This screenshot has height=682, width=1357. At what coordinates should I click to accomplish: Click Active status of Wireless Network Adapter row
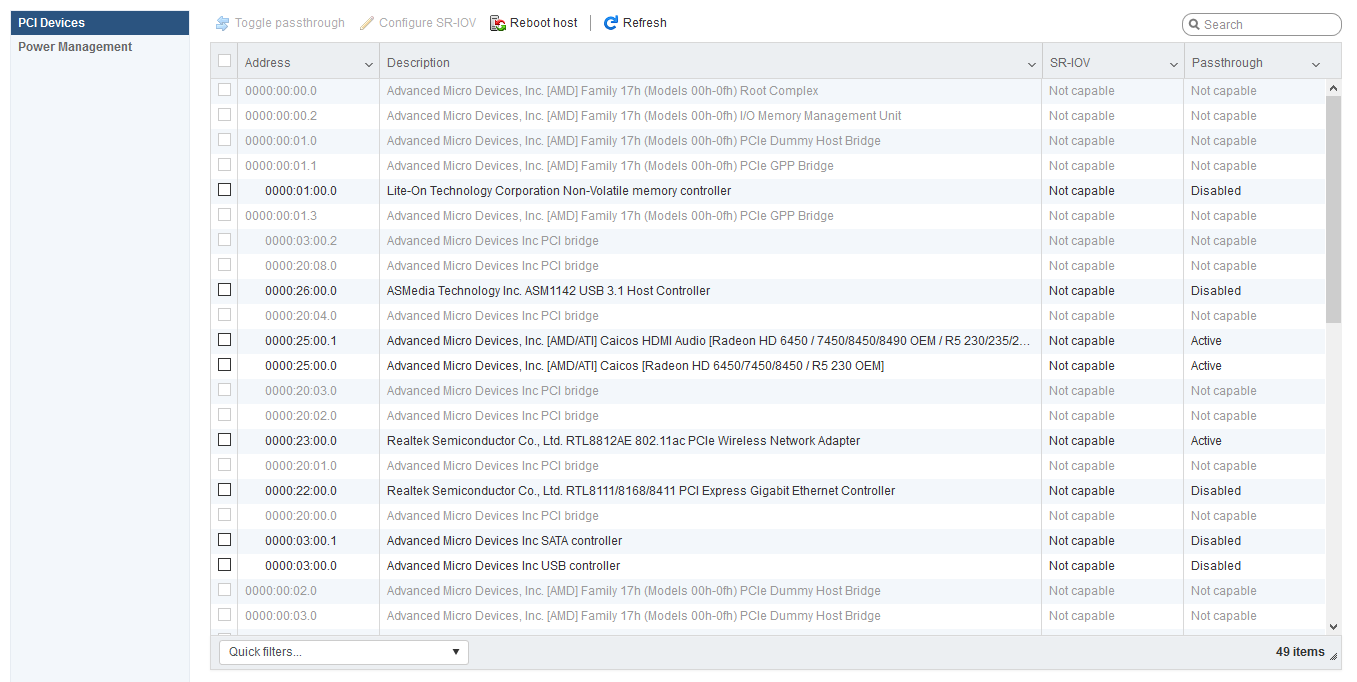(x=1206, y=441)
